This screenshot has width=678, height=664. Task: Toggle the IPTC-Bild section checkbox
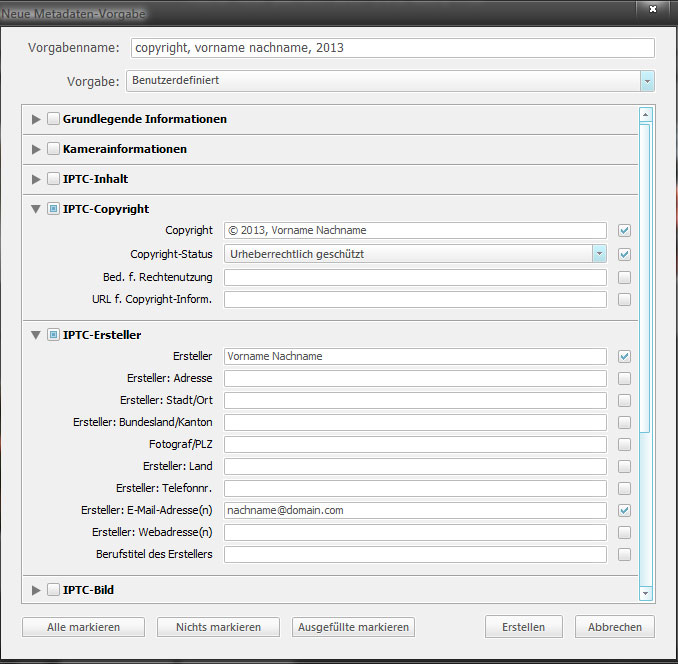[53, 590]
